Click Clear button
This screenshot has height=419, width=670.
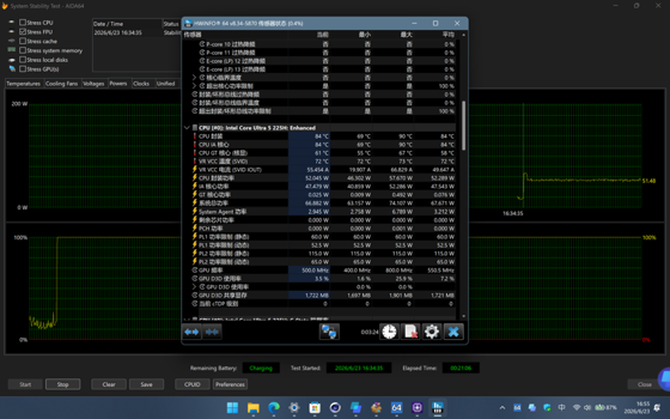pos(109,384)
